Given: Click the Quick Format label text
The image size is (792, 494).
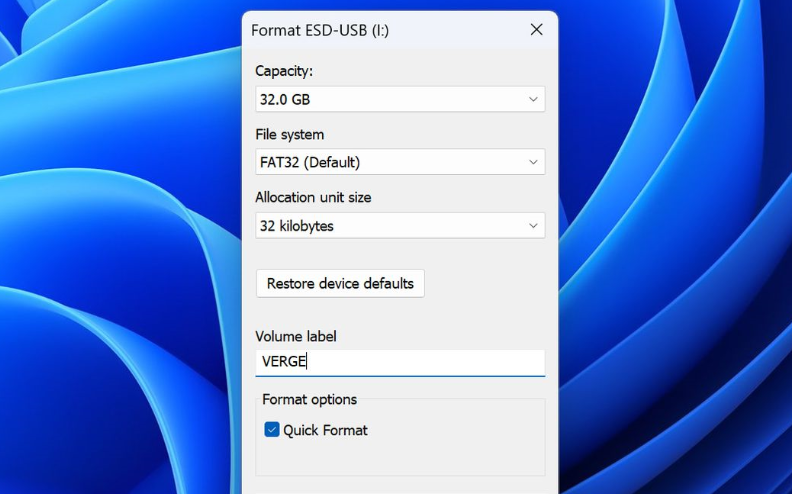Looking at the screenshot, I should 325,430.
